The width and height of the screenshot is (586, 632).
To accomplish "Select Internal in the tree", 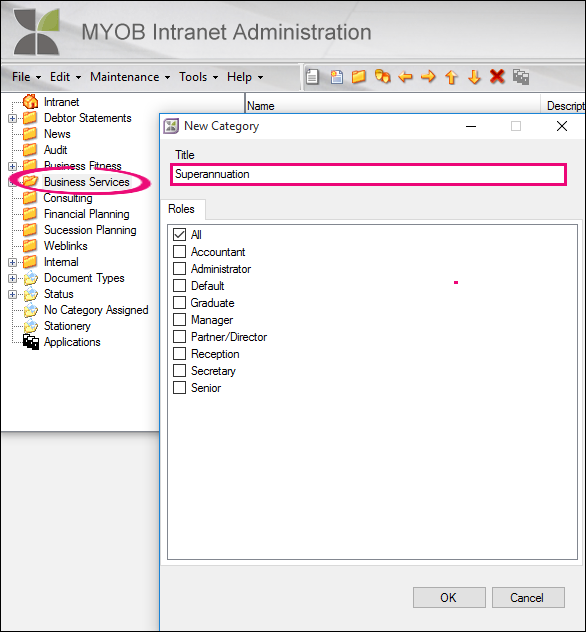I will [61, 262].
